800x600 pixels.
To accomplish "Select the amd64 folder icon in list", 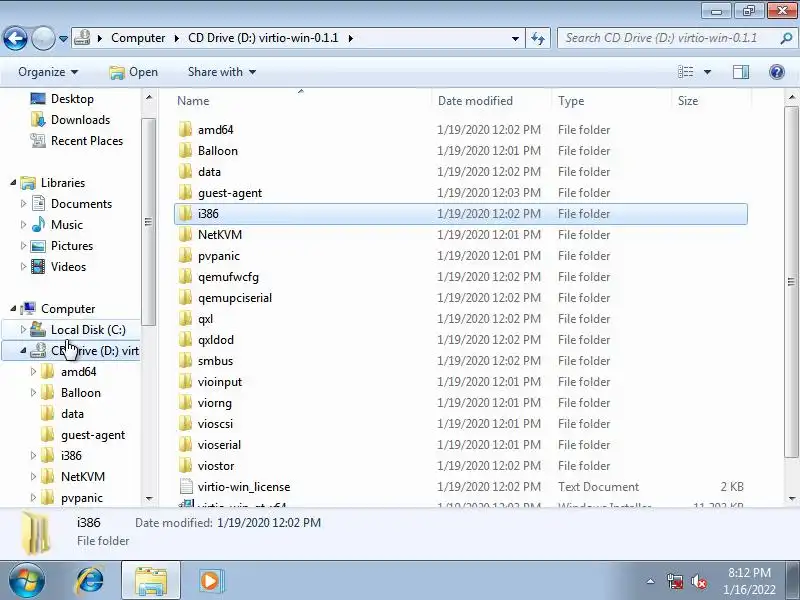I will point(186,130).
